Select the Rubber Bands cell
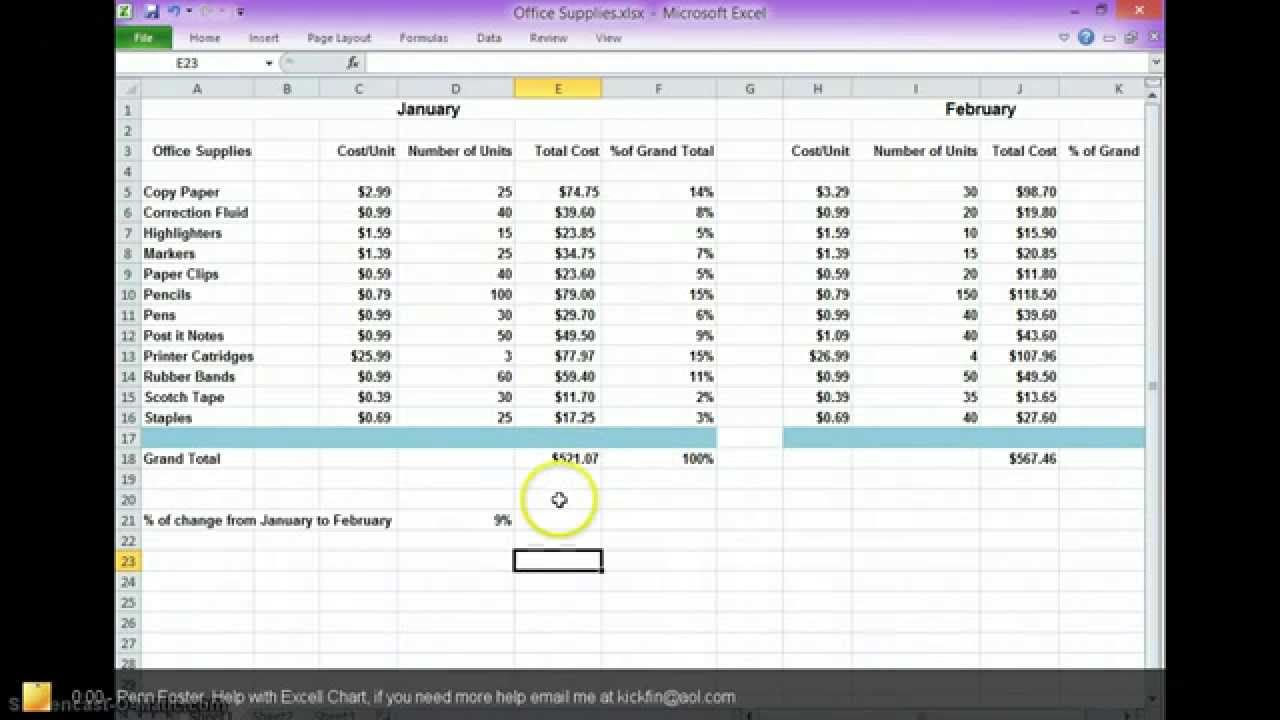1280x720 pixels. (x=198, y=377)
